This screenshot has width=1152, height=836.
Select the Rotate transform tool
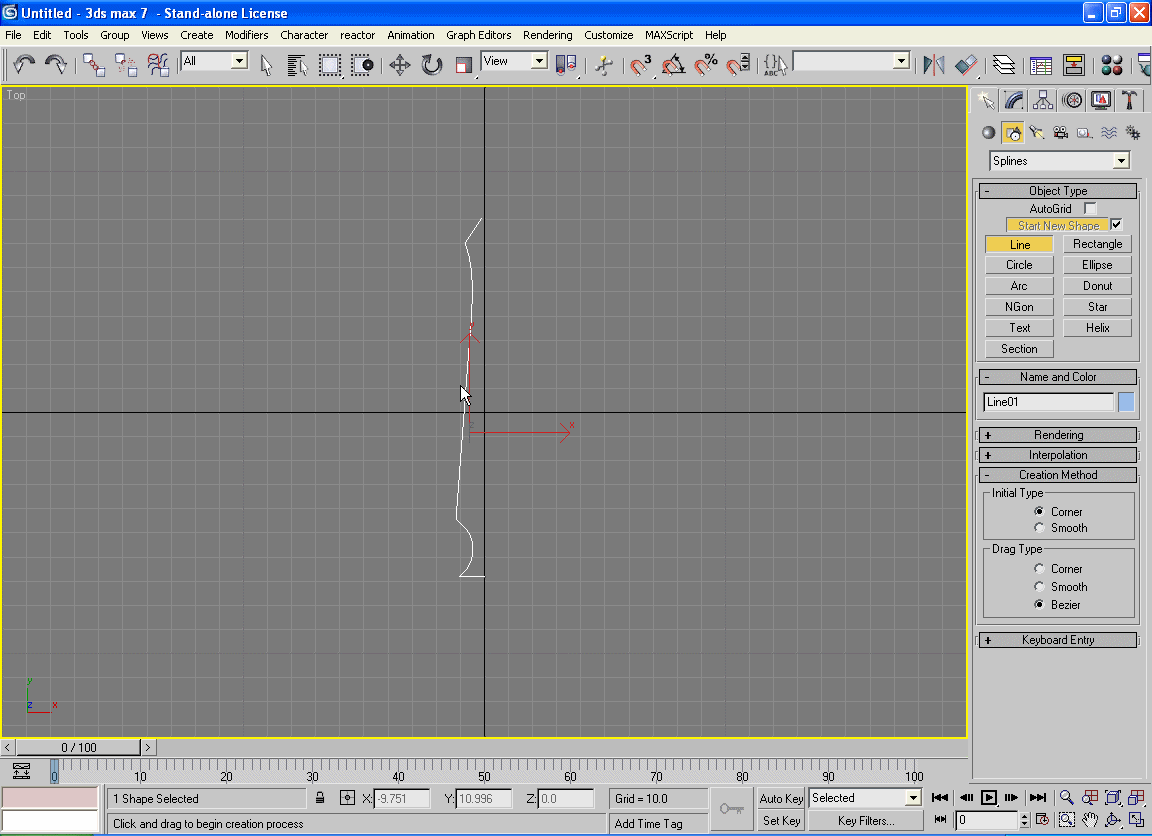[431, 65]
